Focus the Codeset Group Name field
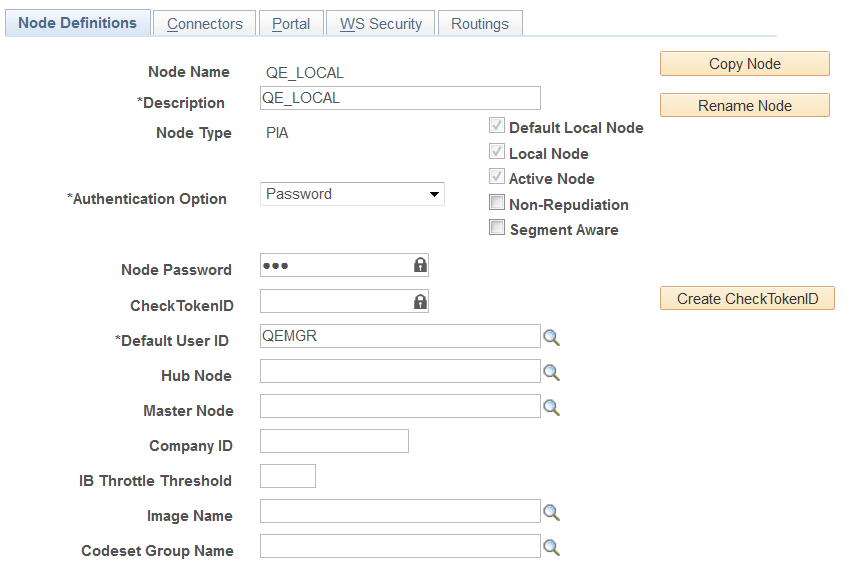 click(400, 546)
